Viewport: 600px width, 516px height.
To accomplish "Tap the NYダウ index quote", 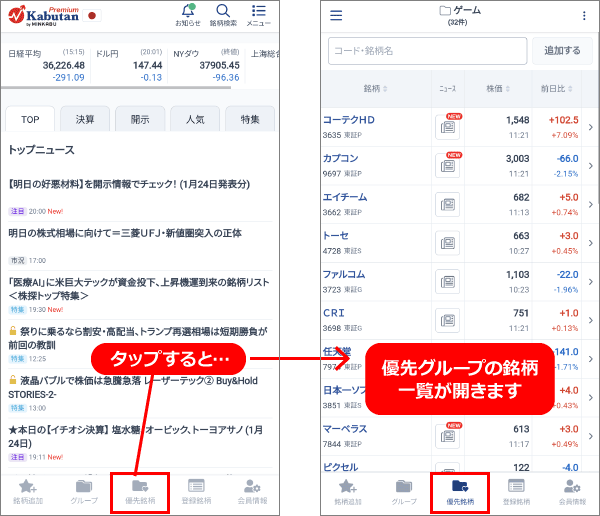I will pyautogui.click(x=207, y=65).
